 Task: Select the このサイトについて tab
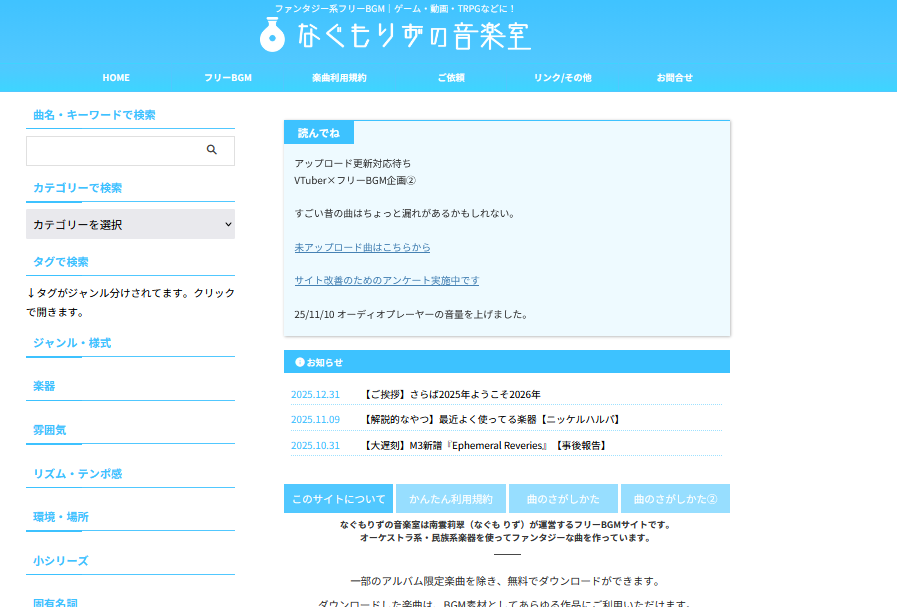click(339, 499)
